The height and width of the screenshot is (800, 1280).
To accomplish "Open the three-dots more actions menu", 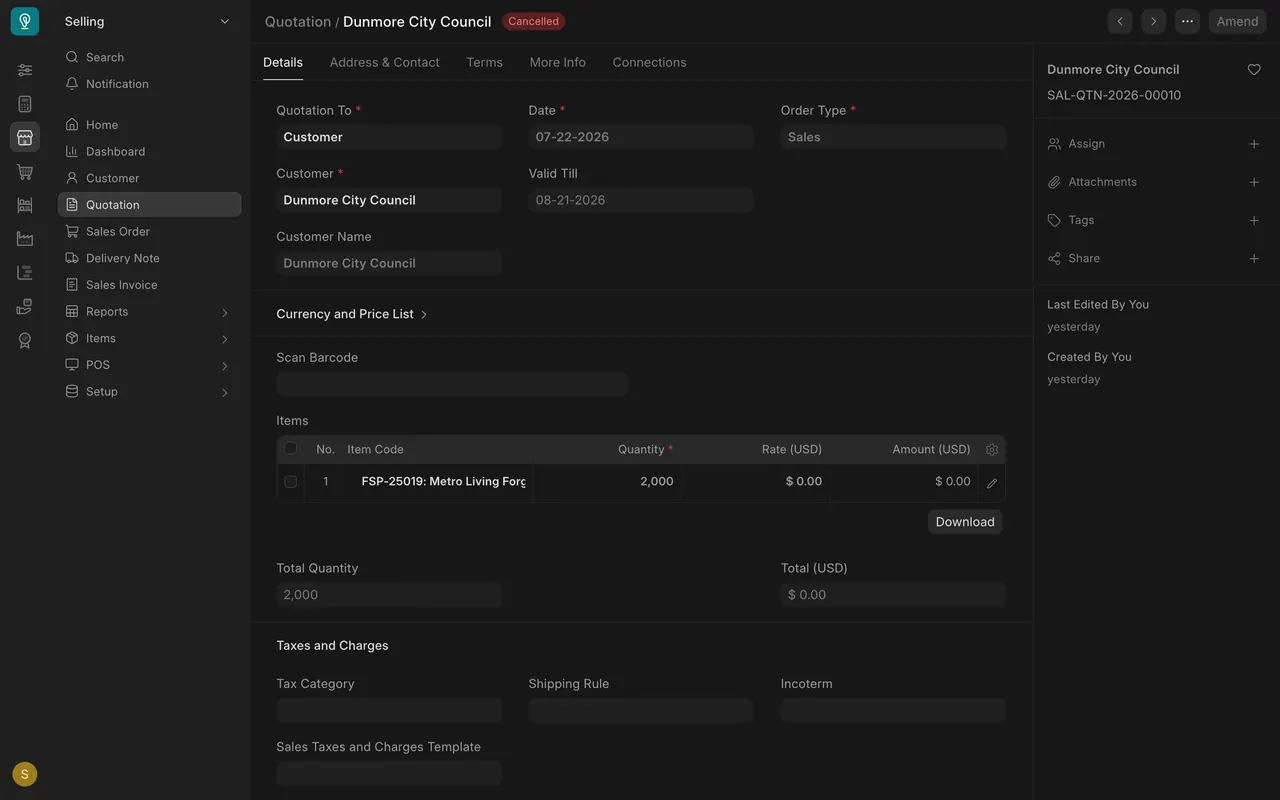I will tap(1187, 21).
